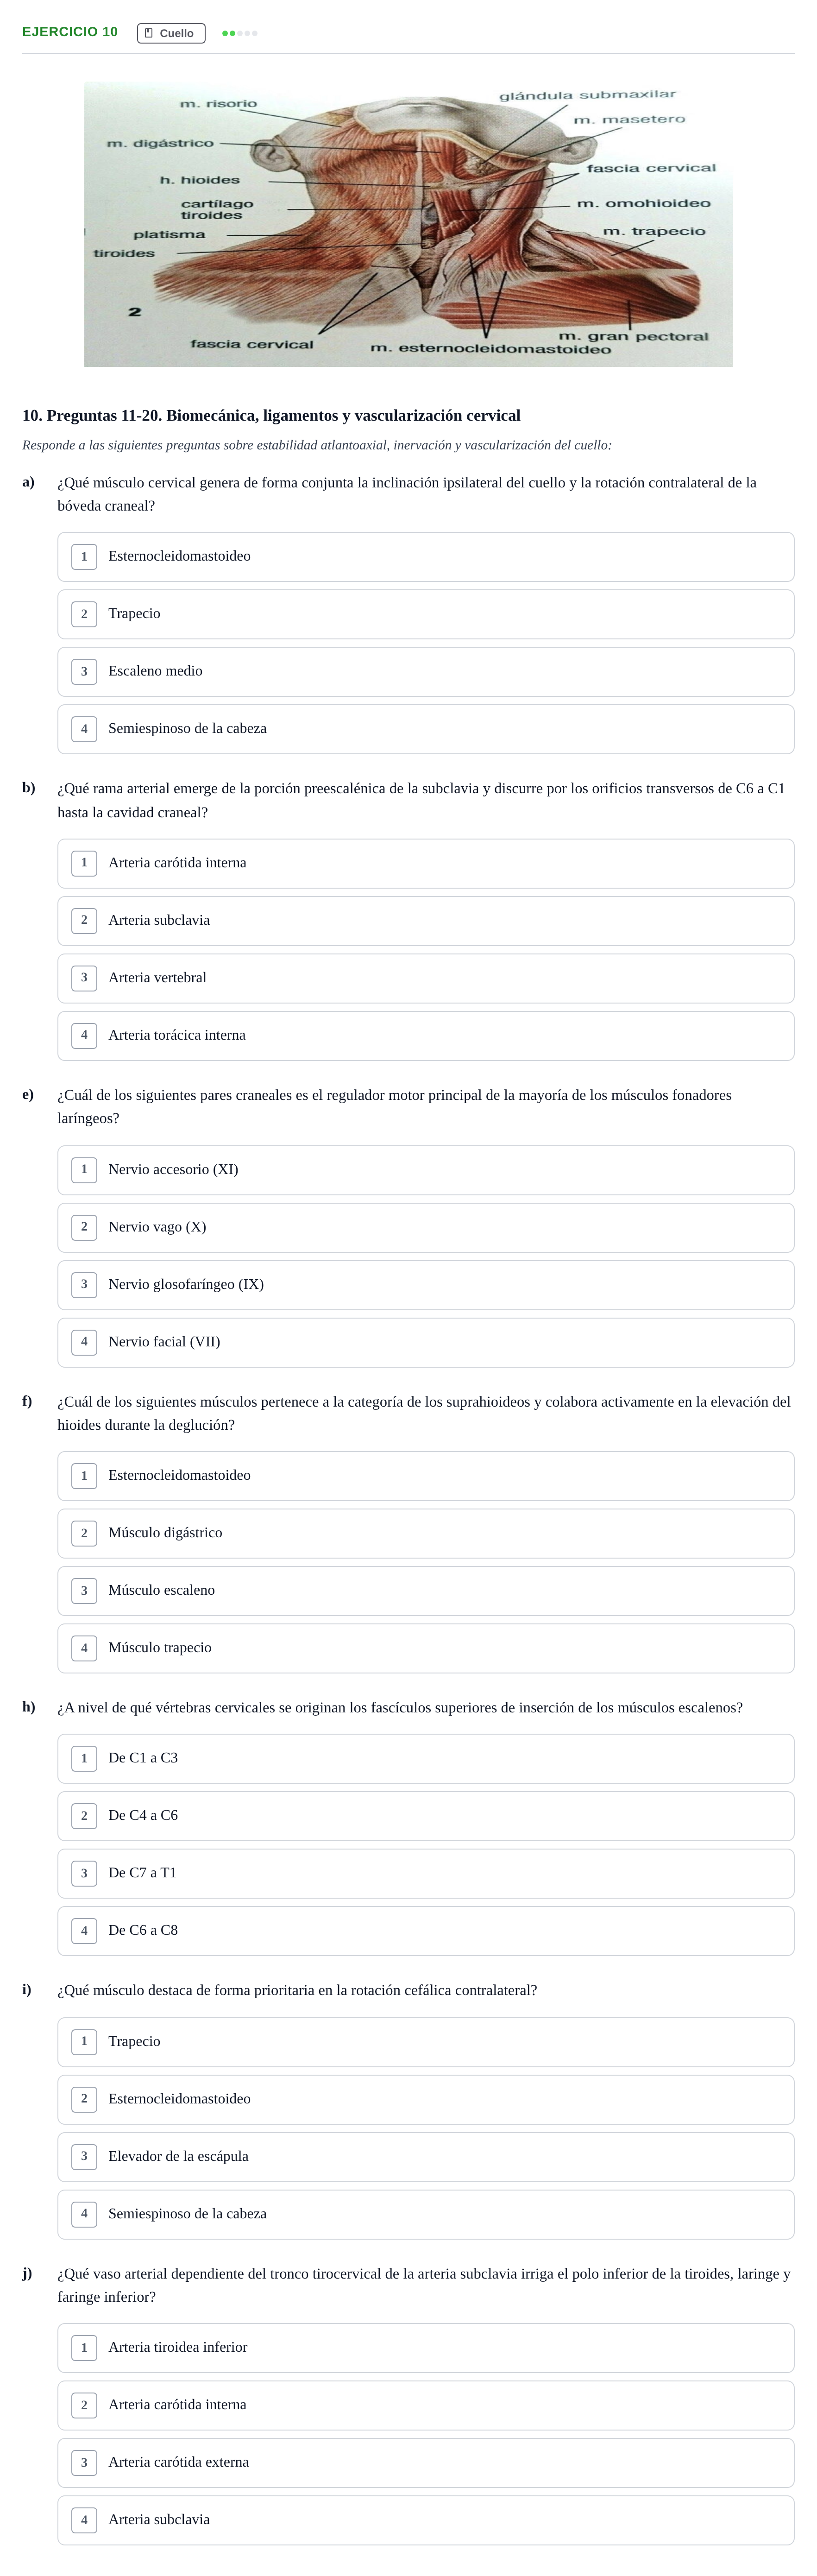817x2576 pixels.
Task: Select Esternocleidomastoideo for question a
Action: click(426, 557)
